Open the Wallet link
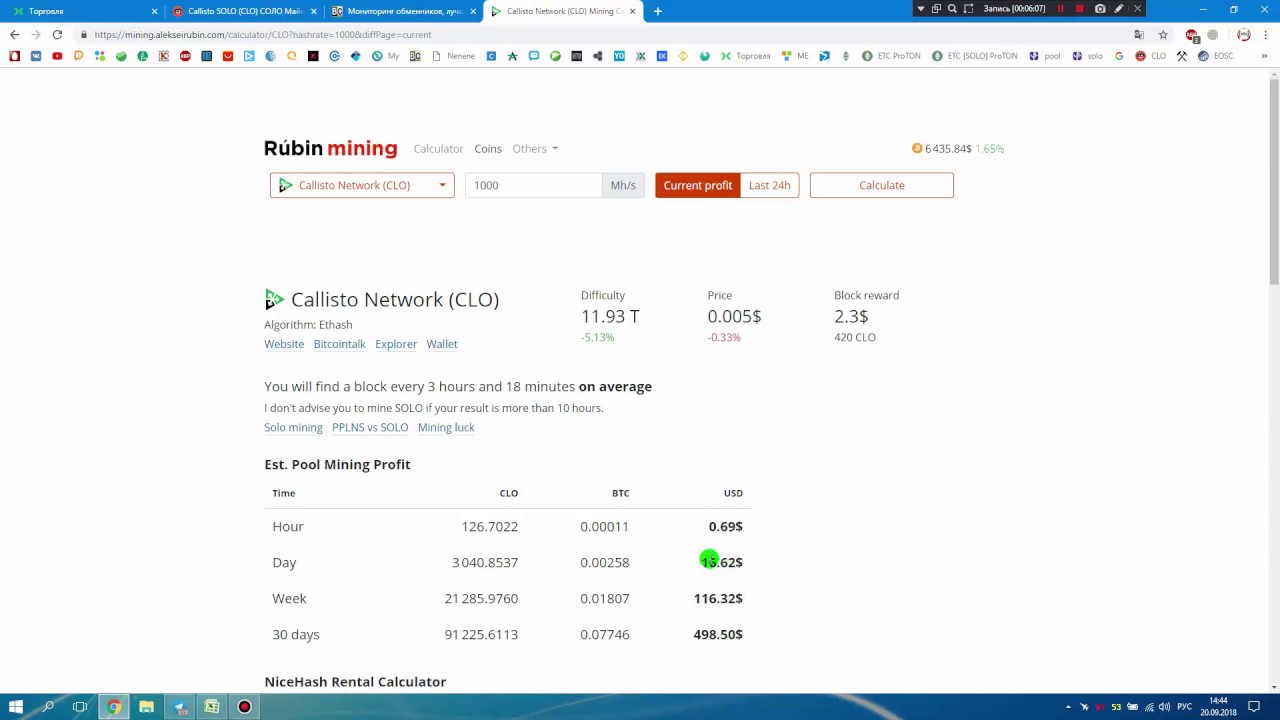 442,344
